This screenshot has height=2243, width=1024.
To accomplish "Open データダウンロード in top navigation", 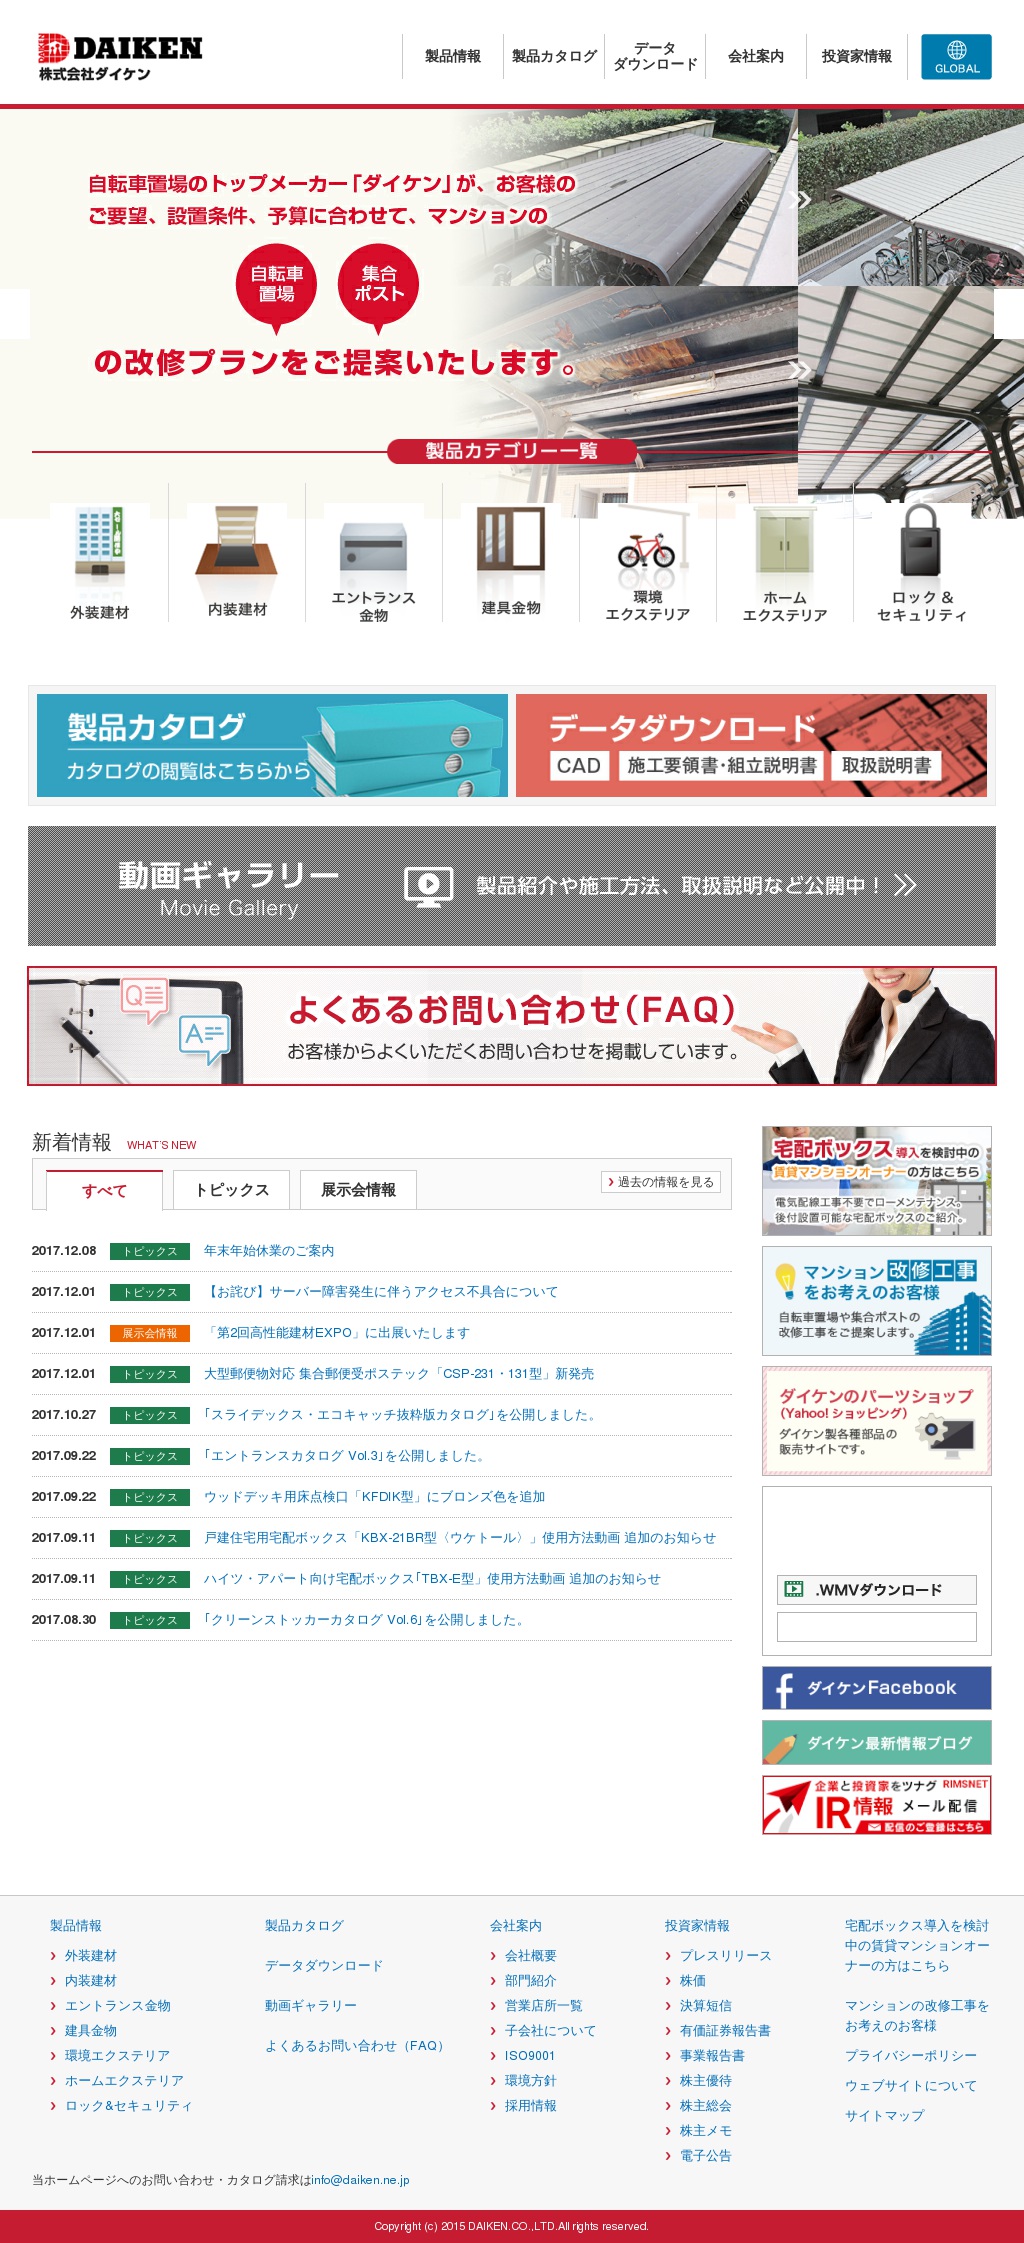I will tap(655, 56).
